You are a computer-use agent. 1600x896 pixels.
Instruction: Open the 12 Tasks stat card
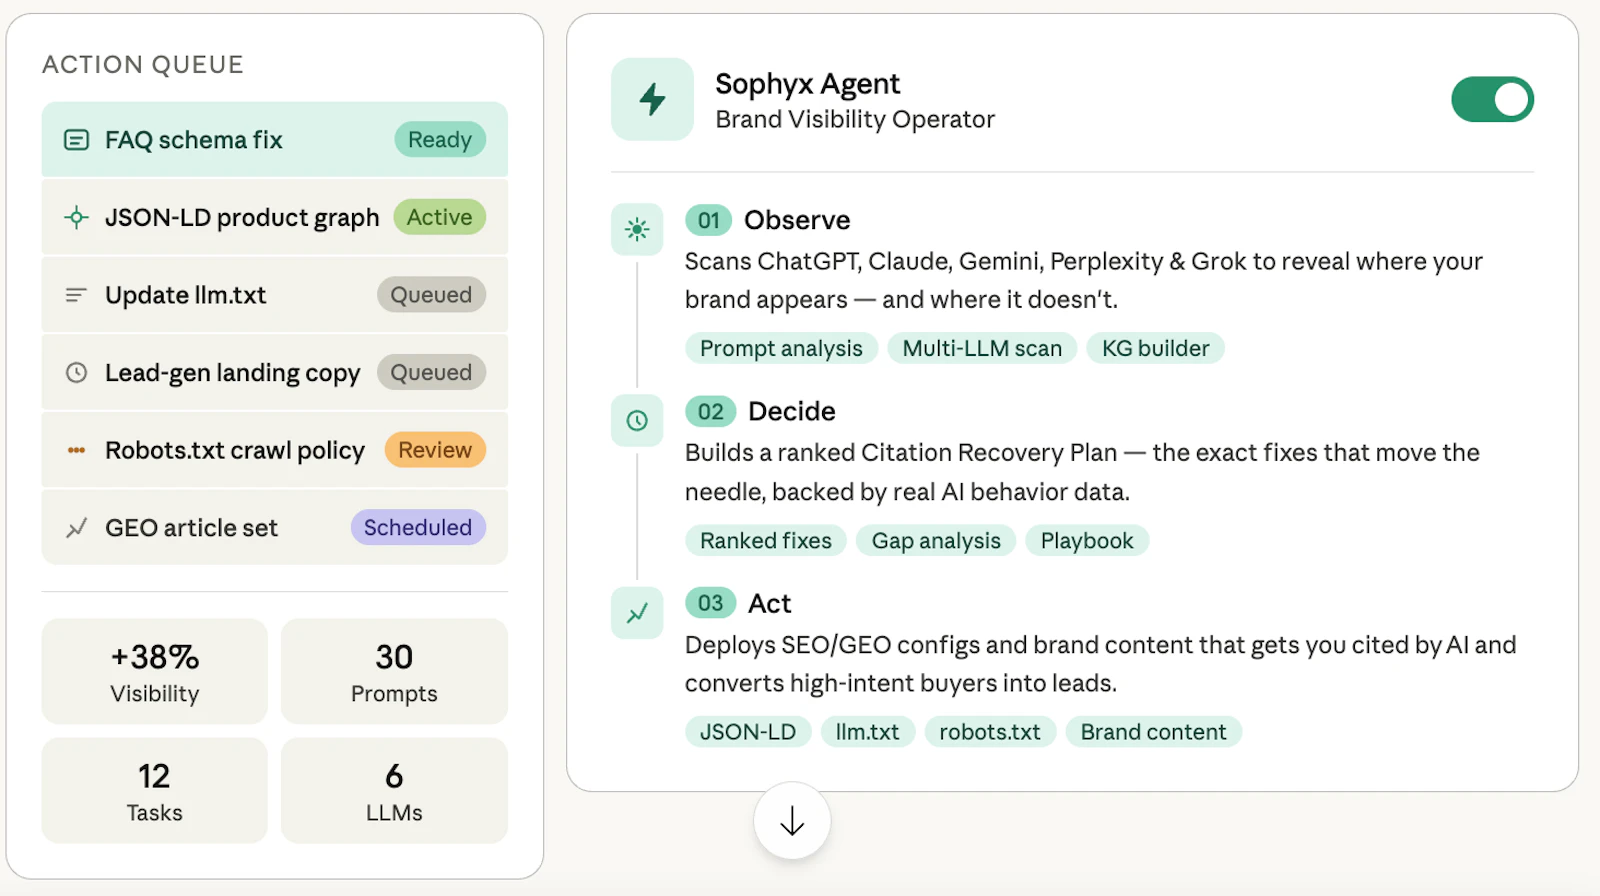coord(154,790)
